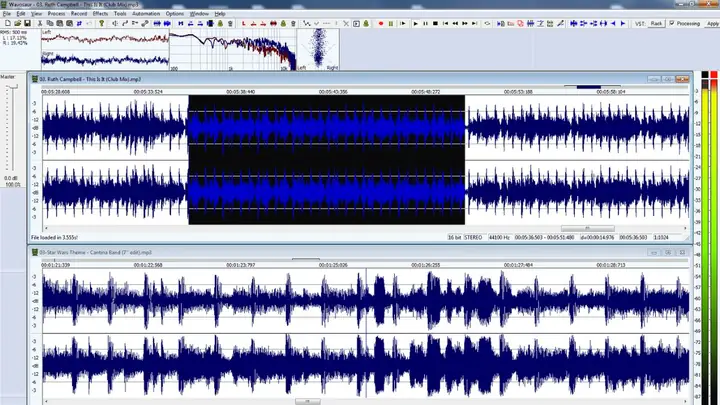Click the horizontal scrollbar of Ruth Campbell track

[365, 228]
